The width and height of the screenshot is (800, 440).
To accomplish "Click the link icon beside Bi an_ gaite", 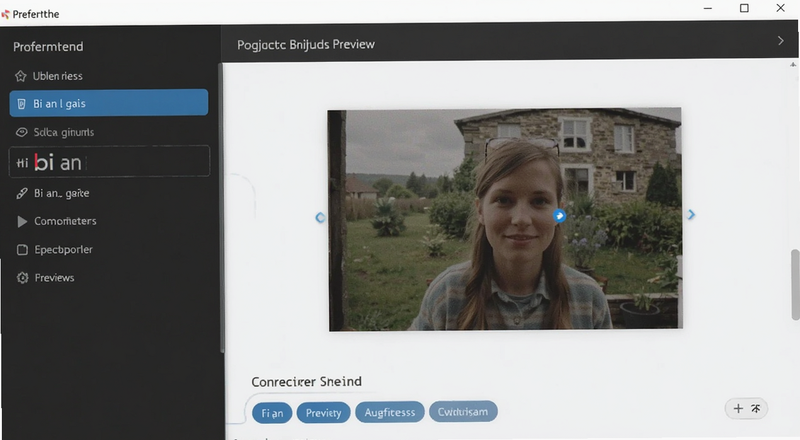I will click(22, 193).
